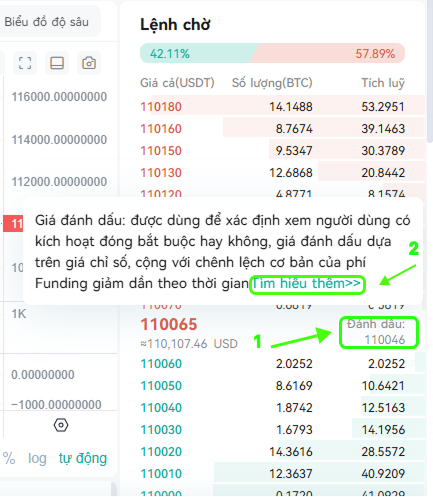Click the fullscreen chart icon
Image resolution: width=433 pixels, height=497 pixels.
point(25,63)
